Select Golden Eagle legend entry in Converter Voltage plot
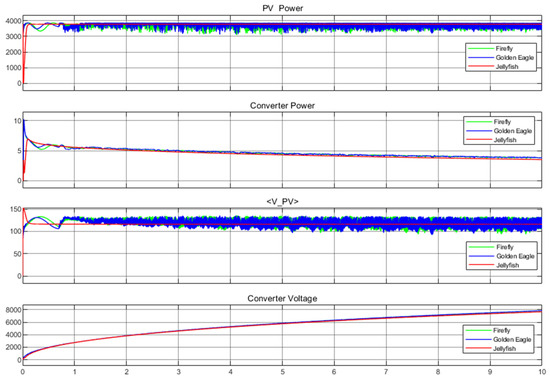 pyautogui.click(x=512, y=339)
